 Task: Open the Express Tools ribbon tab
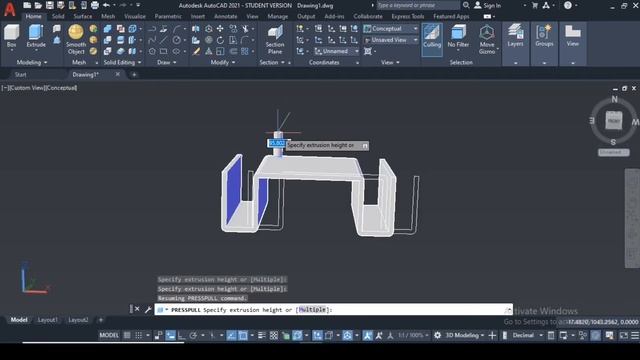[408, 16]
